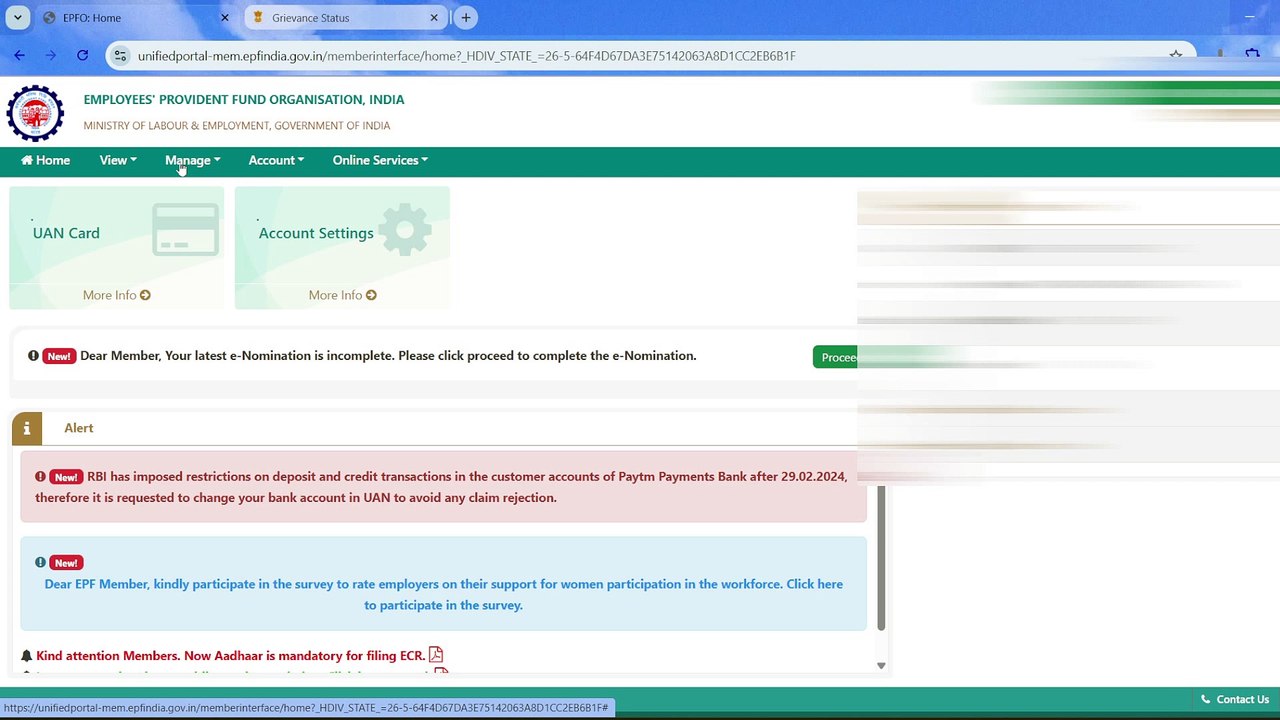Click the Alert heading text
This screenshot has width=1280, height=720.
pos(79,428)
